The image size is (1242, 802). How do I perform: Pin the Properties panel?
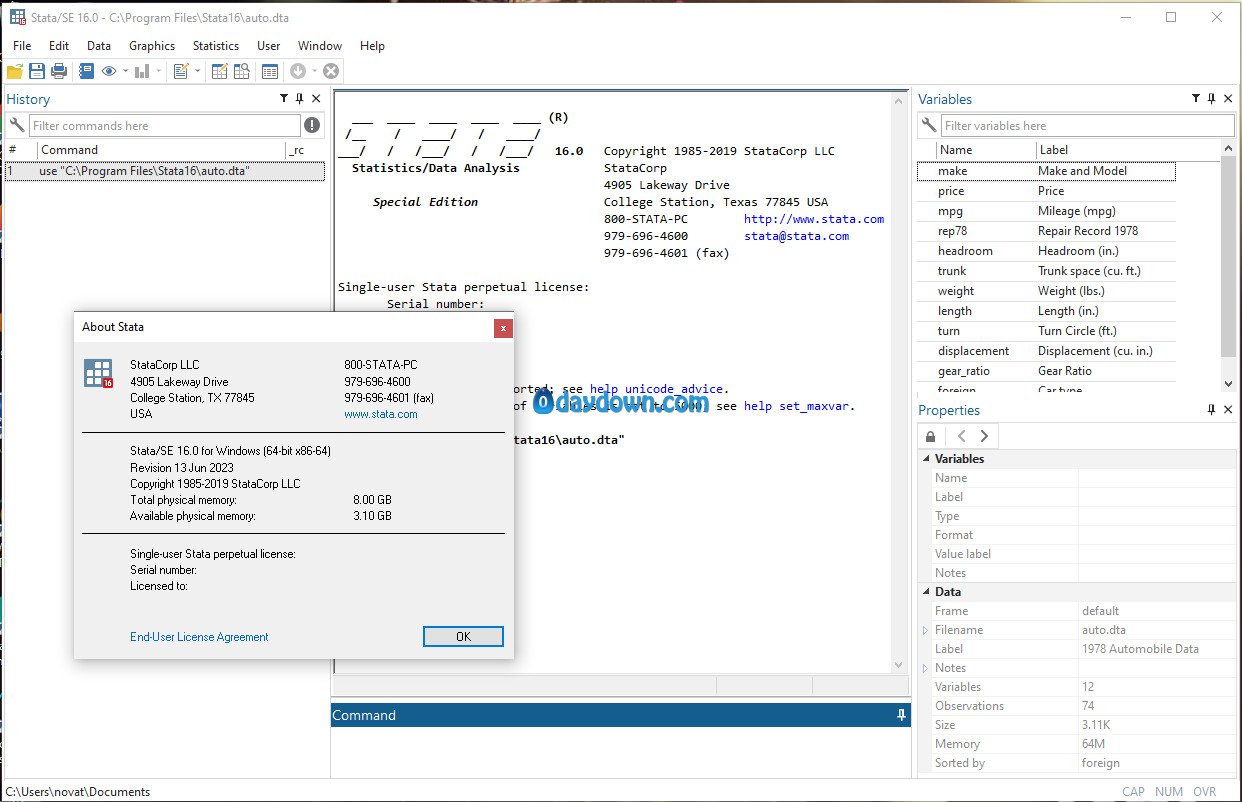pyautogui.click(x=1211, y=410)
